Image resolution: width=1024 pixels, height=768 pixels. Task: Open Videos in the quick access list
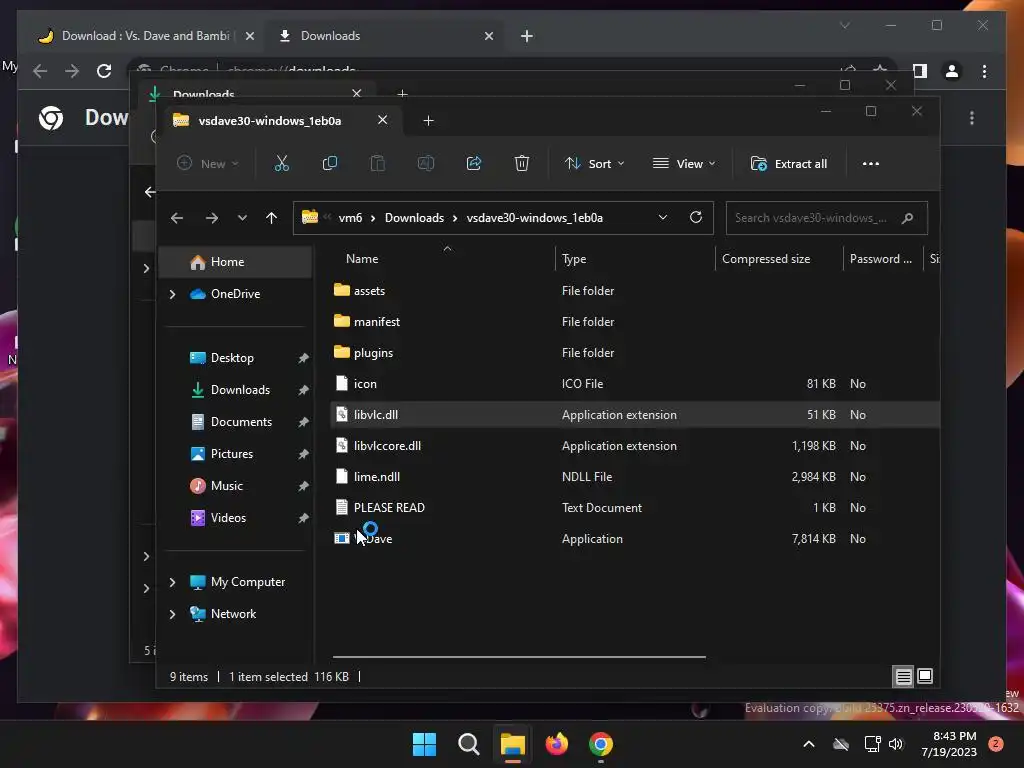click(228, 518)
